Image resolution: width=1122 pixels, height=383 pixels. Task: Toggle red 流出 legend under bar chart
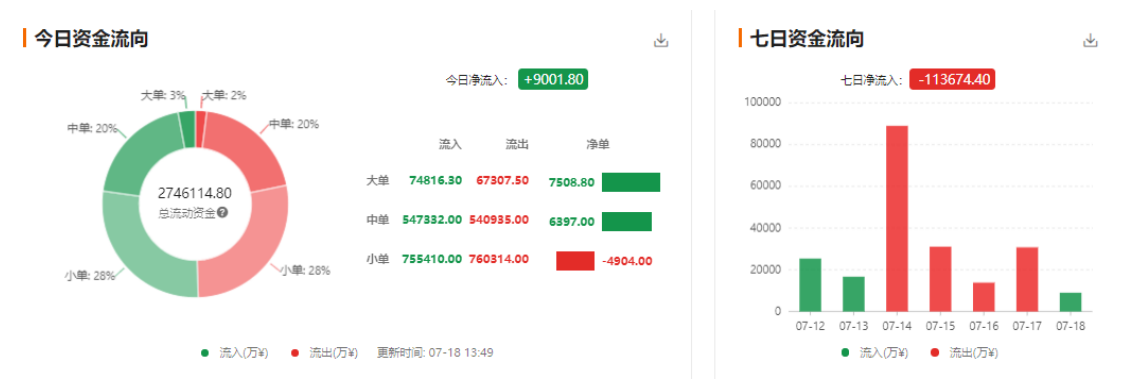[964, 353]
